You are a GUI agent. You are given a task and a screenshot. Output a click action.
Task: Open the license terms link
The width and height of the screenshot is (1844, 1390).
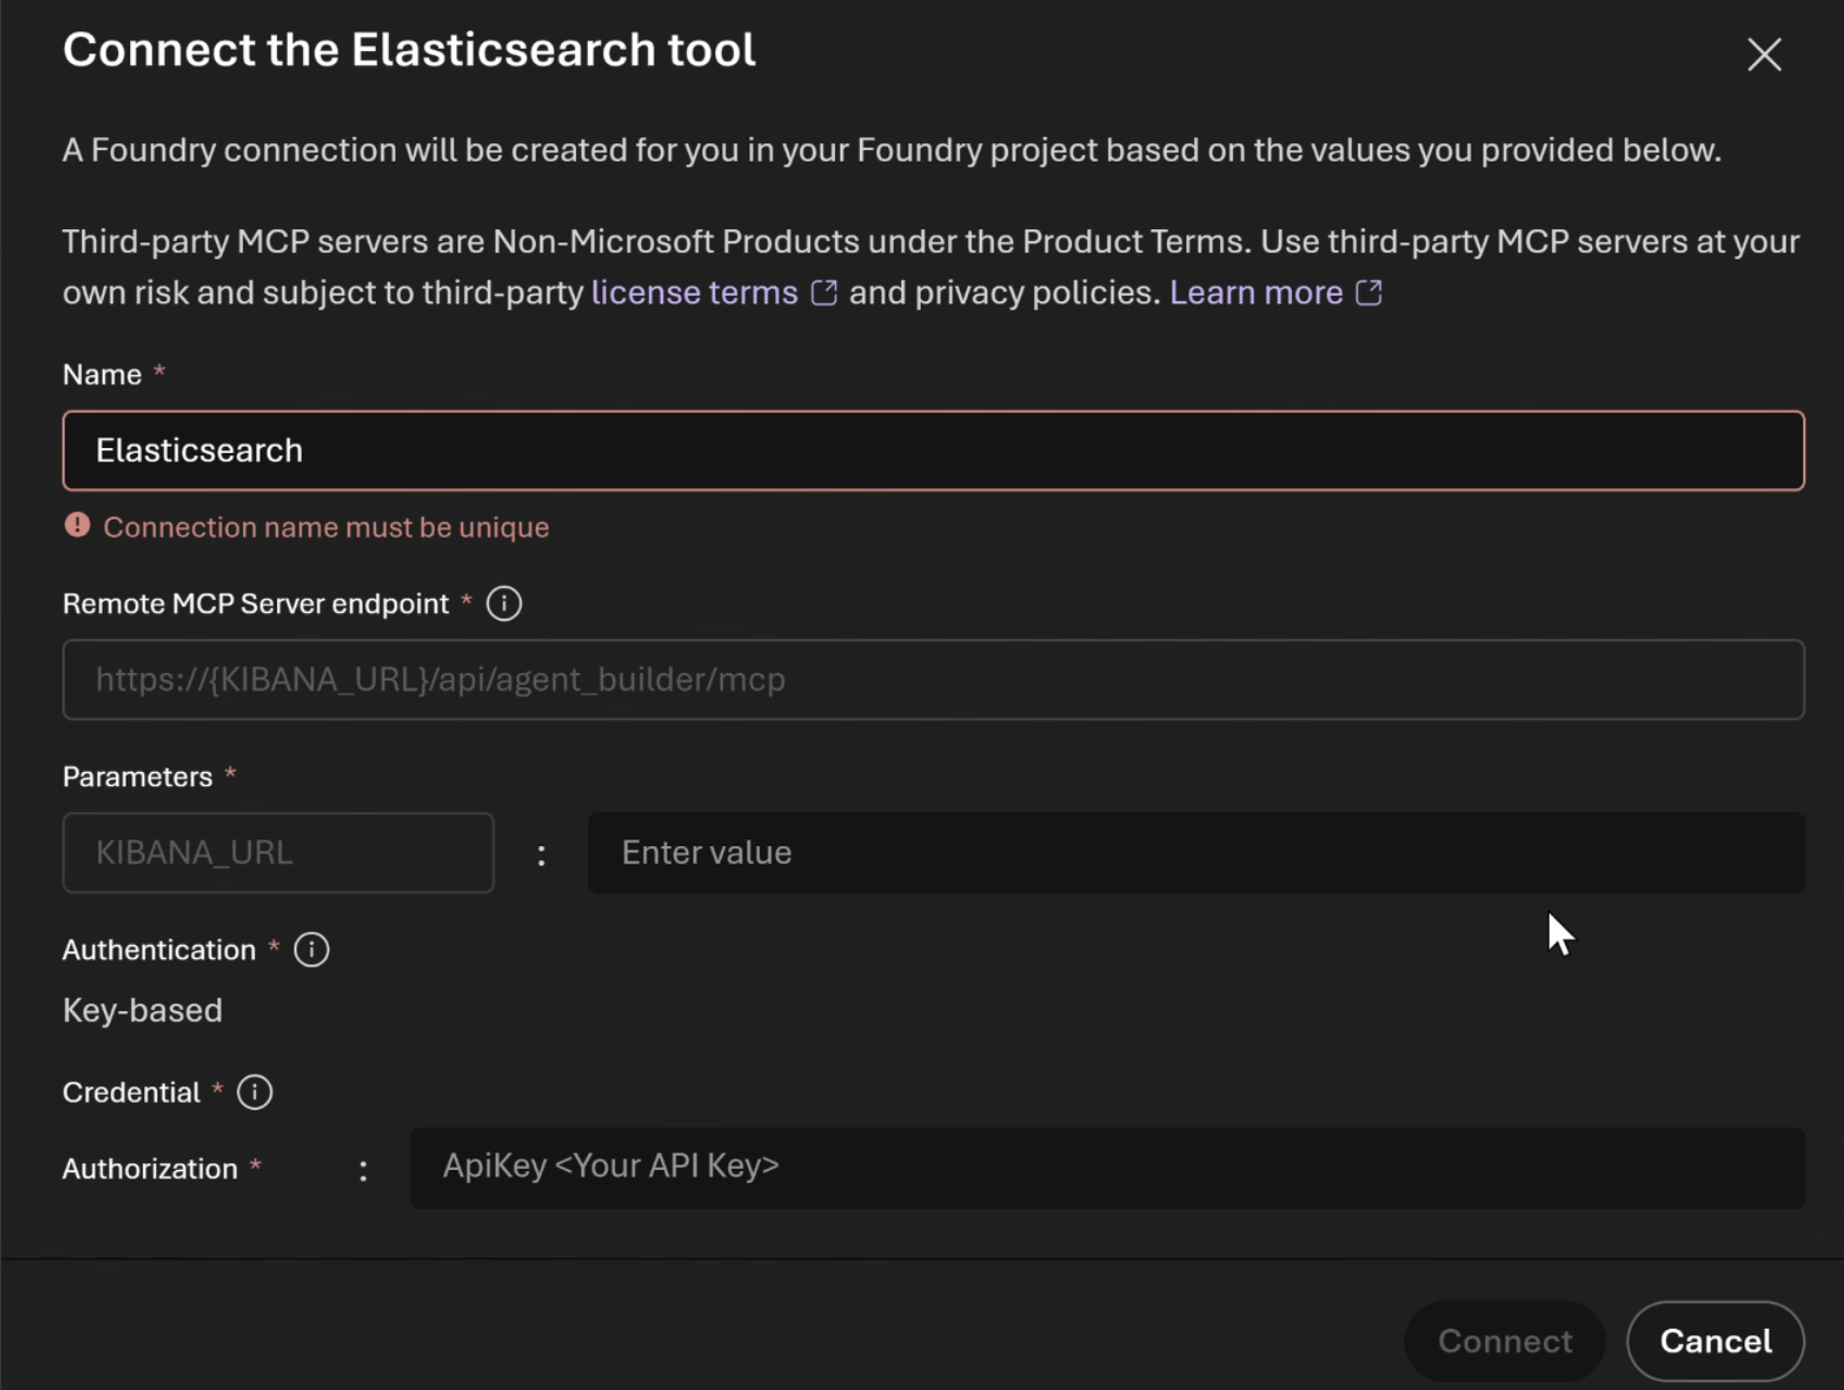click(x=692, y=292)
